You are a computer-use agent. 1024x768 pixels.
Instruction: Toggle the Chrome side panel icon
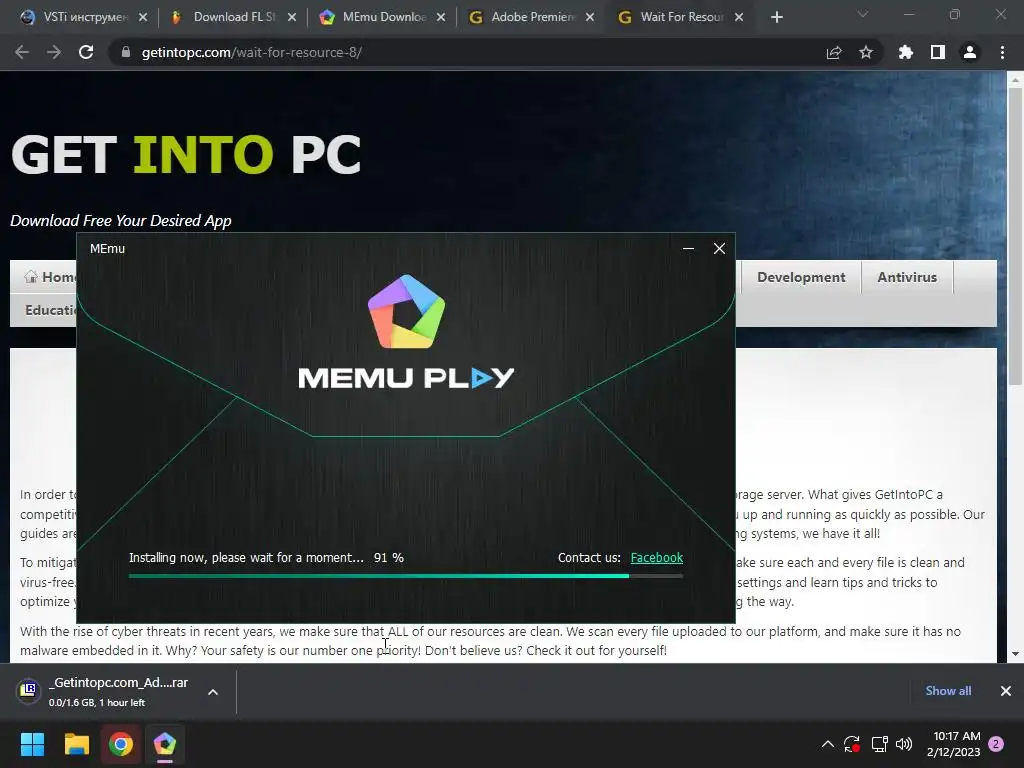pyautogui.click(x=938, y=52)
